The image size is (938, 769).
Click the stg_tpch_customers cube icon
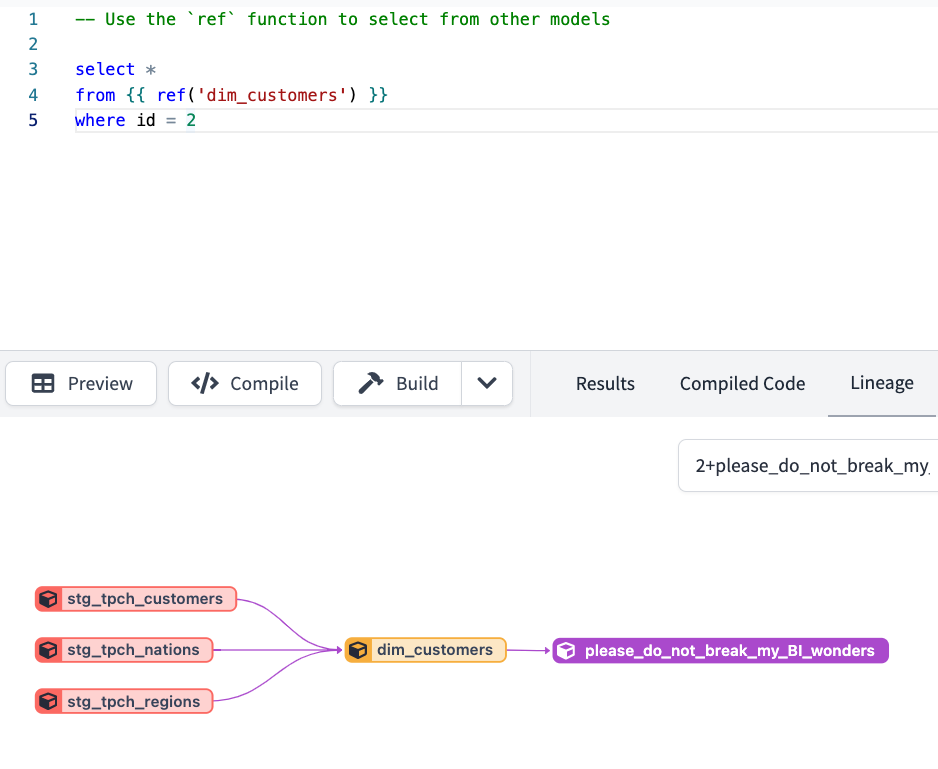(48, 599)
